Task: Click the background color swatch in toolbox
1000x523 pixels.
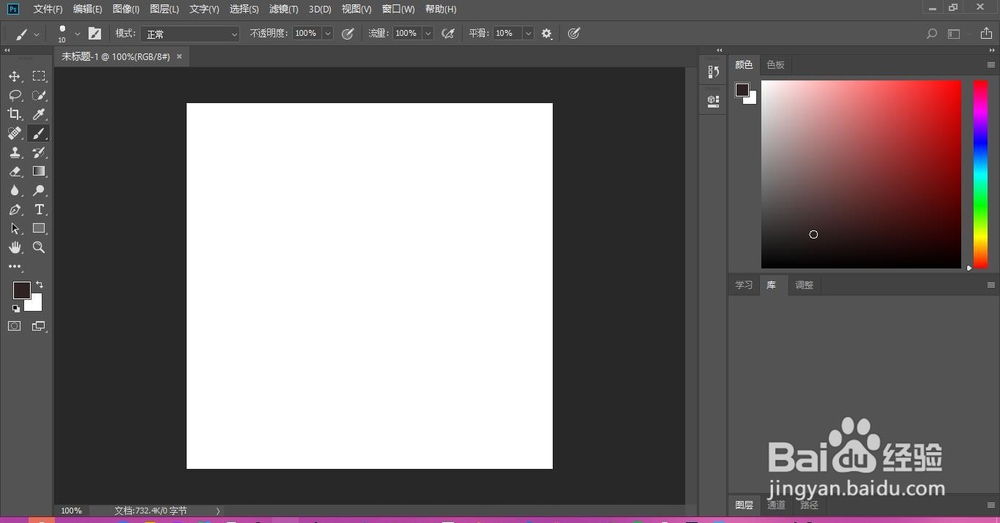Action: pos(36,305)
